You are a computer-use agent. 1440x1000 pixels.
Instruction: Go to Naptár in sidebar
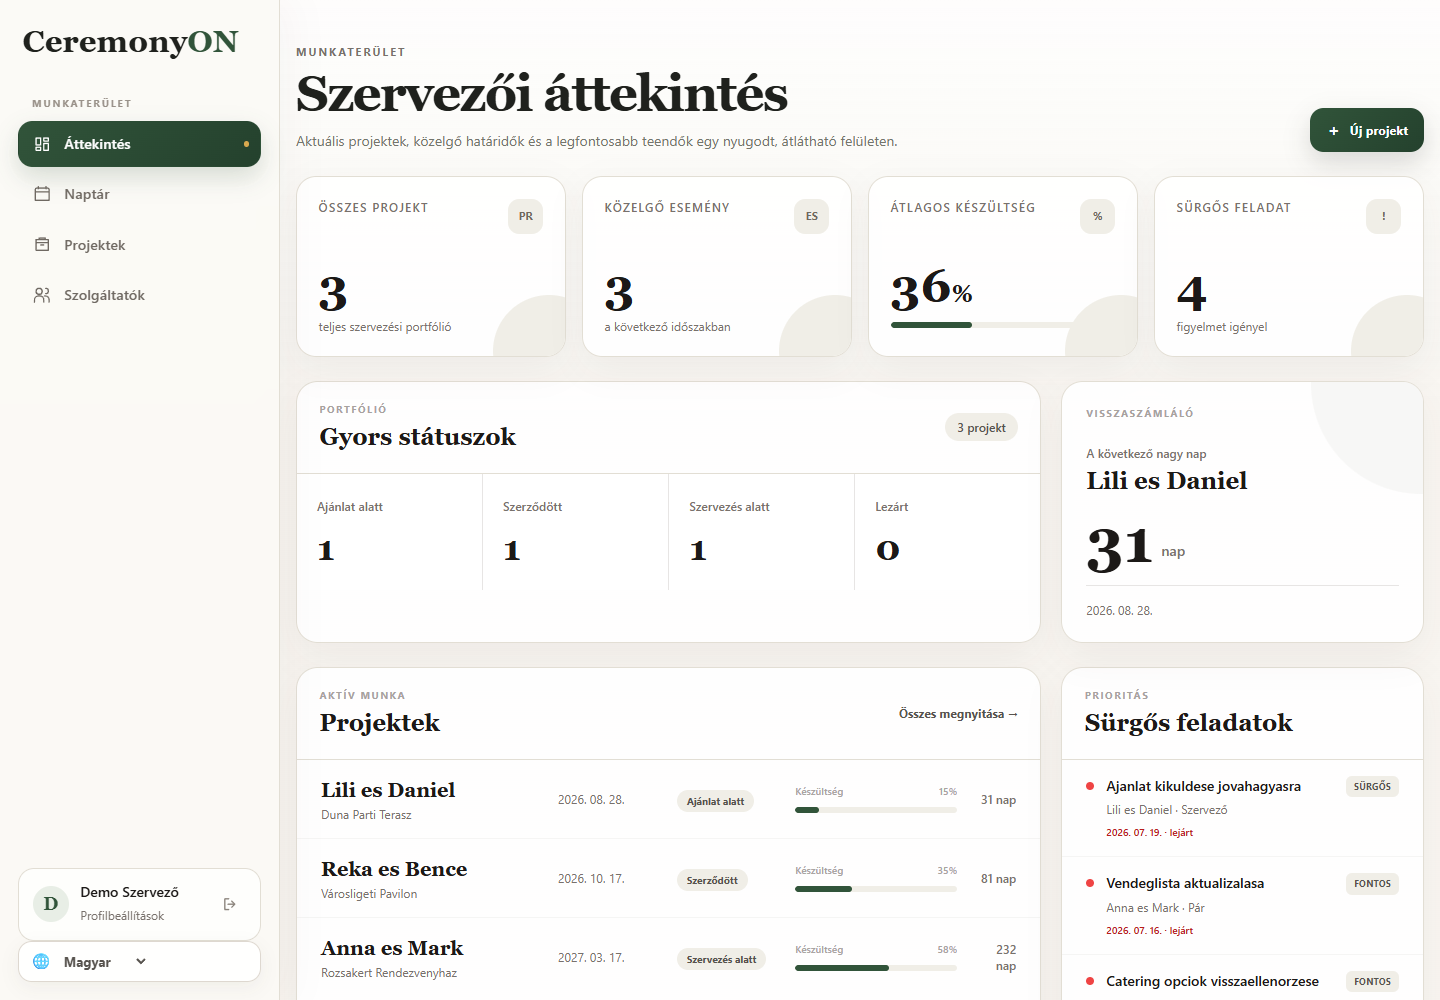coord(139,194)
